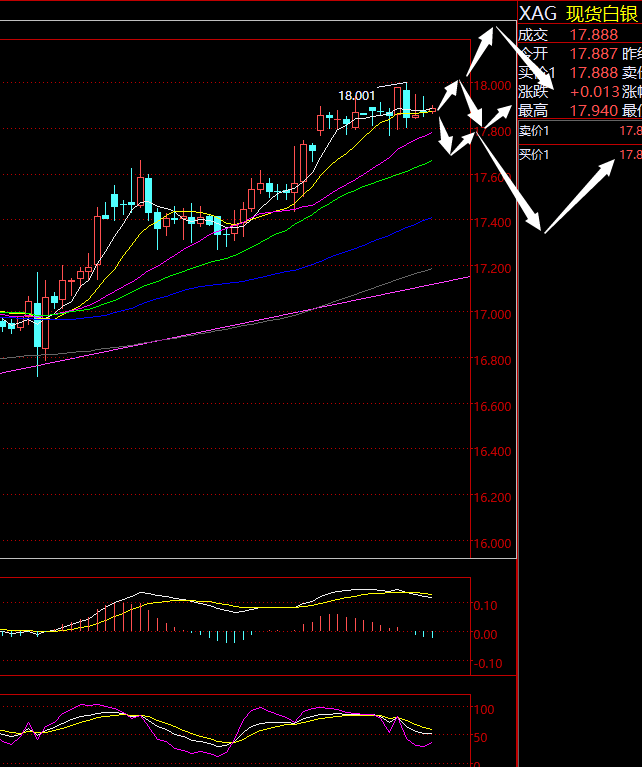This screenshot has height=767, width=642.
Task: Click the 100 level on oscillator axis
Action: click(x=484, y=709)
